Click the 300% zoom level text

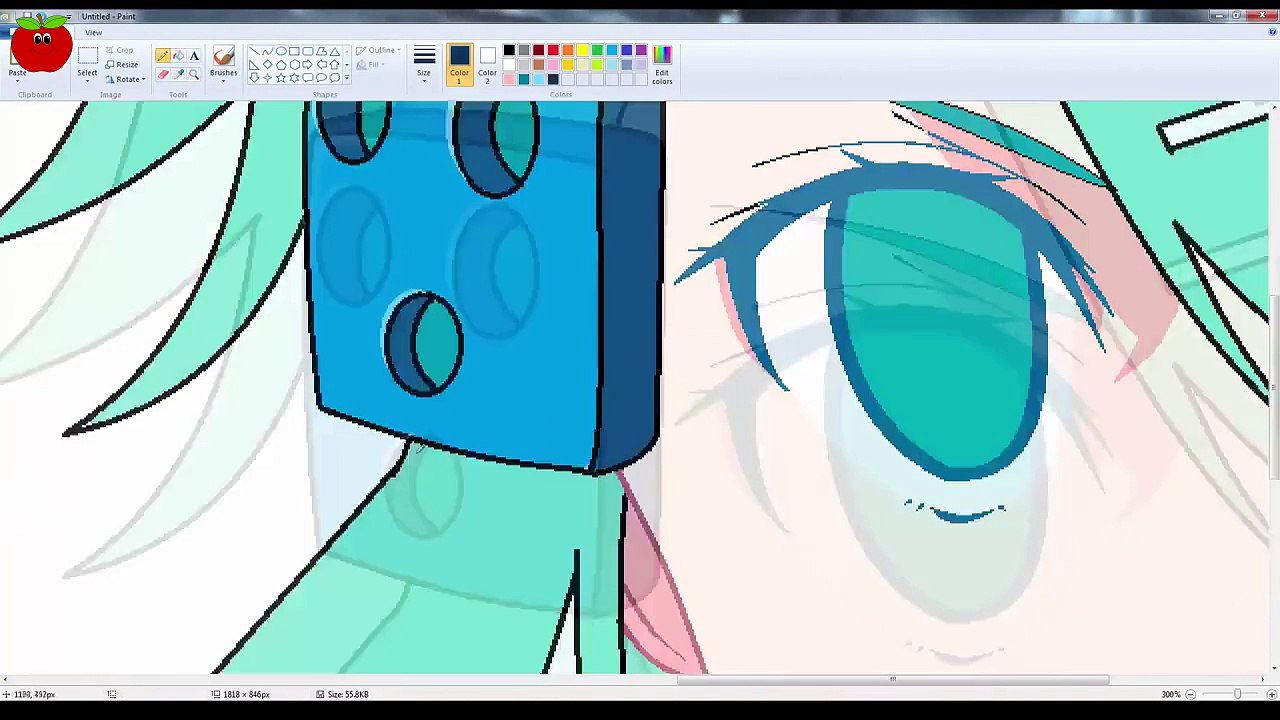(1170, 694)
